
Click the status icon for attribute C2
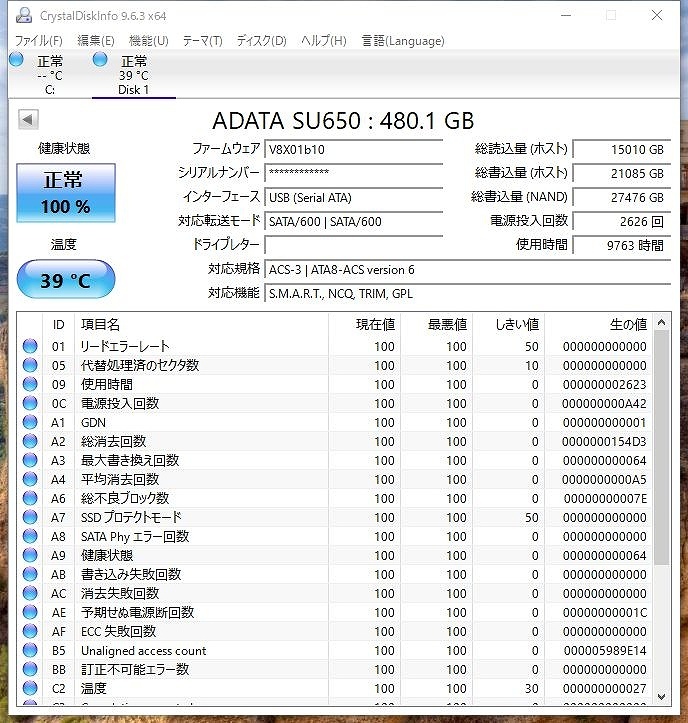pos(30,688)
